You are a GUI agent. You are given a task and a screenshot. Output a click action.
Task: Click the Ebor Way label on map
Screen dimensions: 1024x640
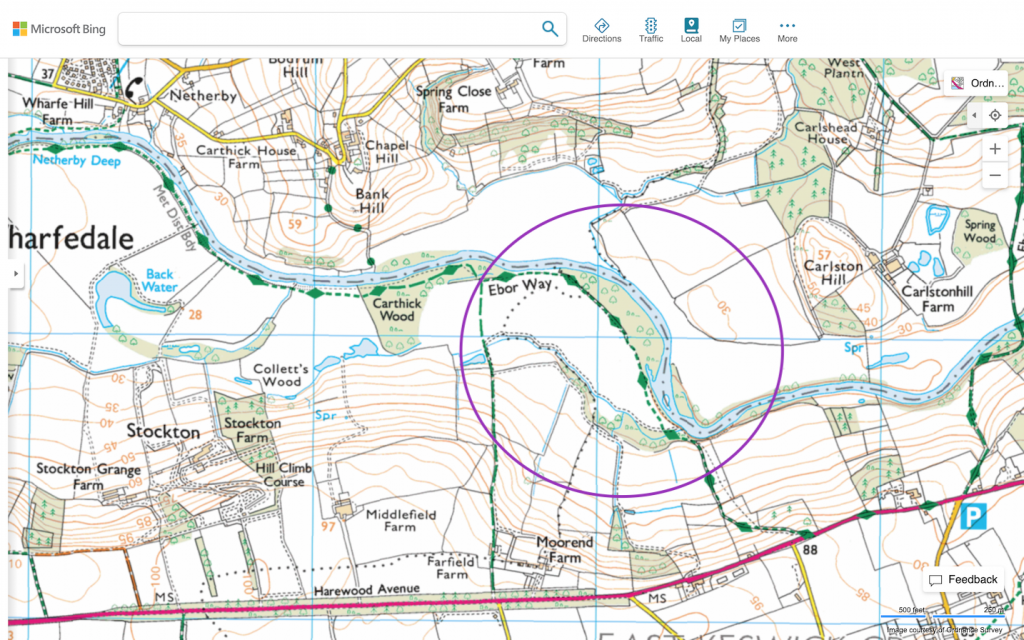(519, 287)
